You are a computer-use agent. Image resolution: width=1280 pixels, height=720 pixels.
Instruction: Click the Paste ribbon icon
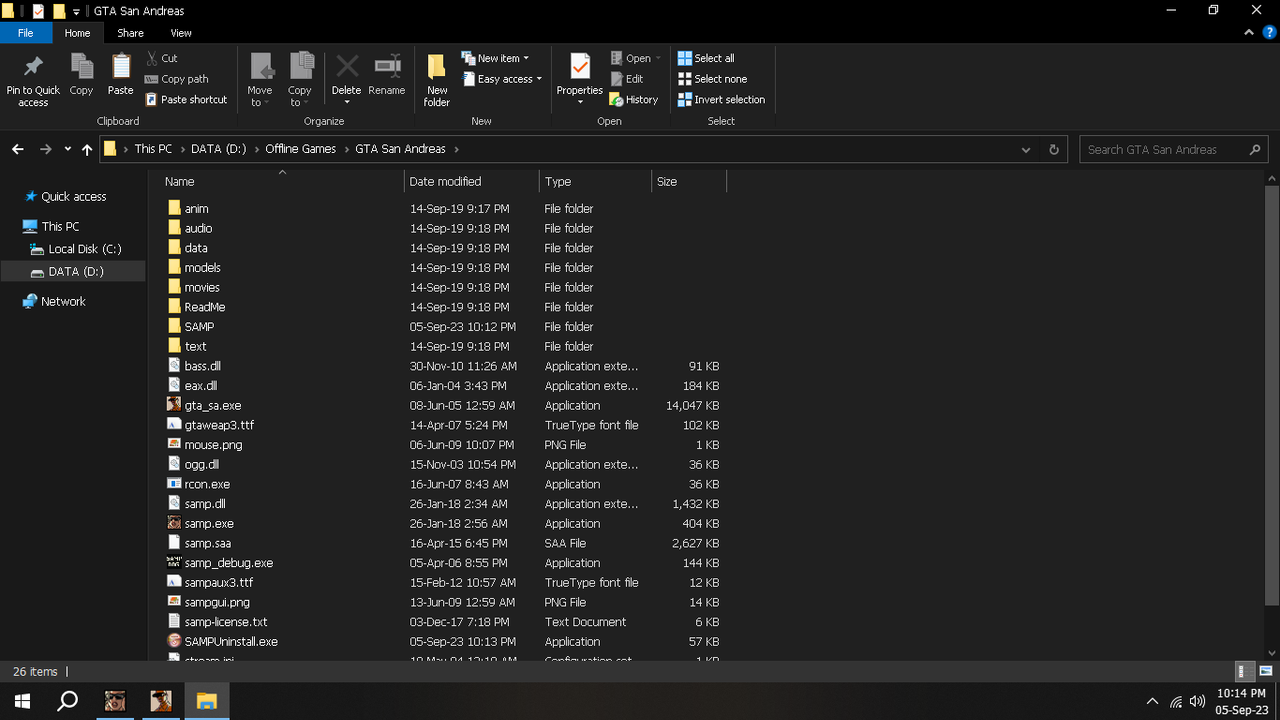(x=121, y=67)
